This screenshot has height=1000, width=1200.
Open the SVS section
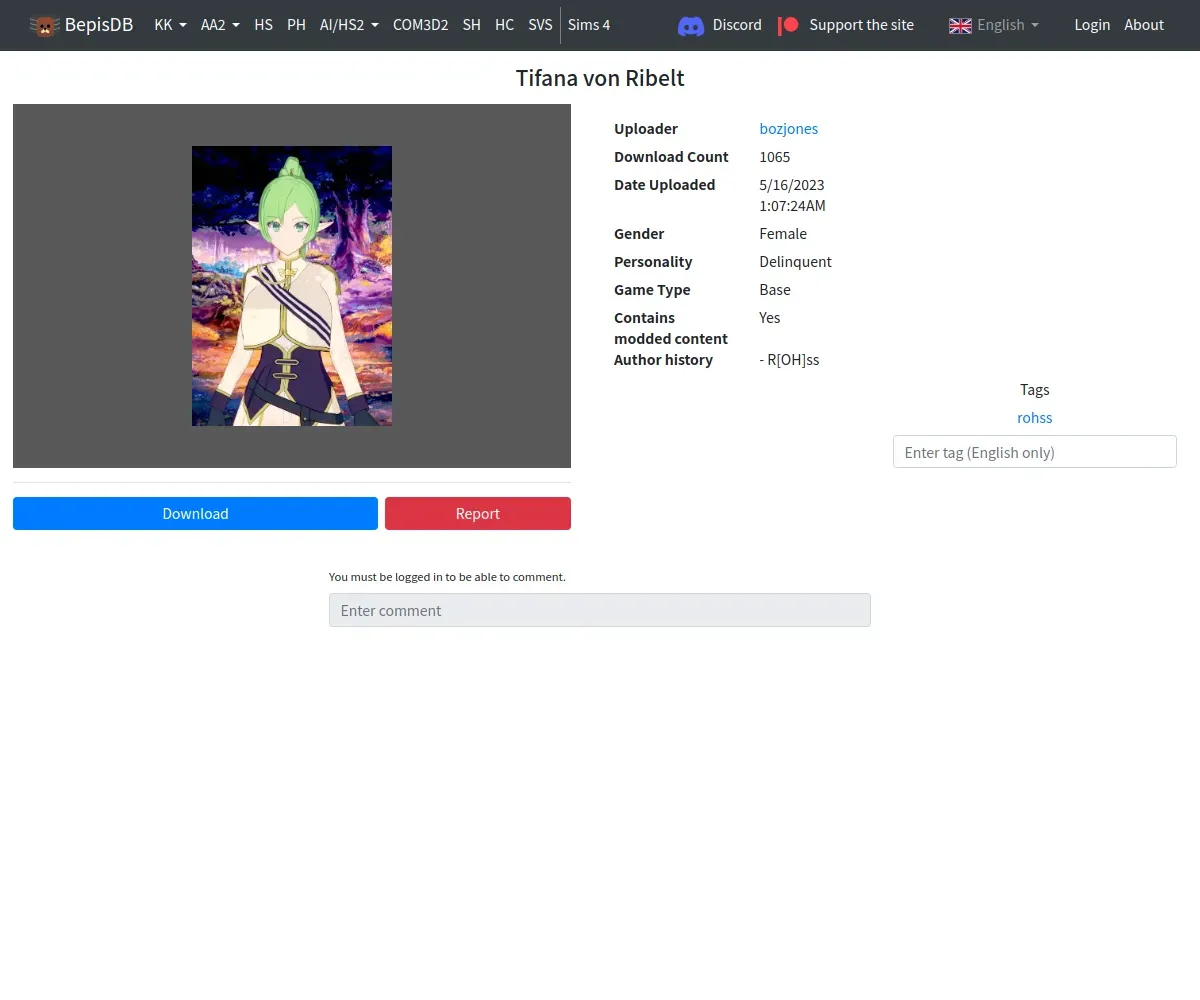point(540,25)
